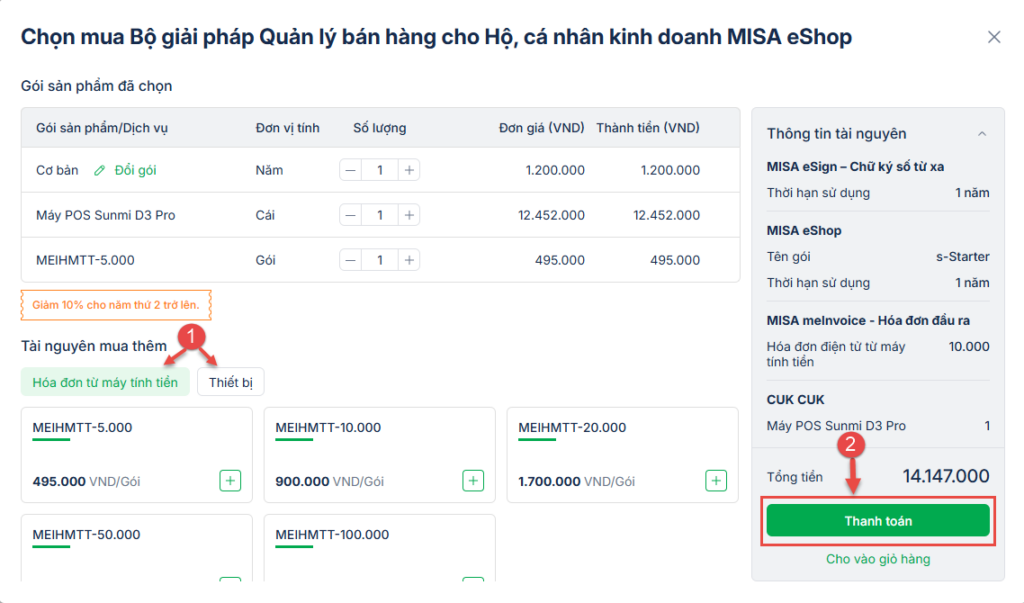Click the Đổi gói link

pos(135,170)
